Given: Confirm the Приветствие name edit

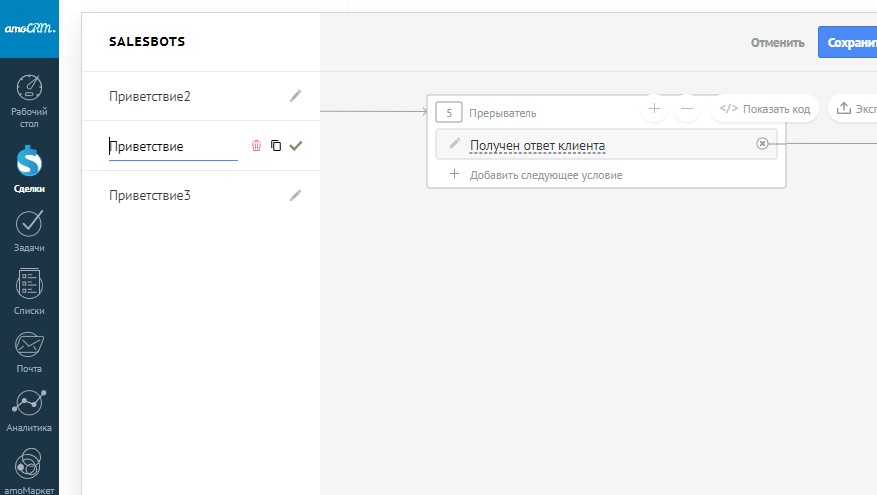Looking at the screenshot, I should [x=296, y=146].
